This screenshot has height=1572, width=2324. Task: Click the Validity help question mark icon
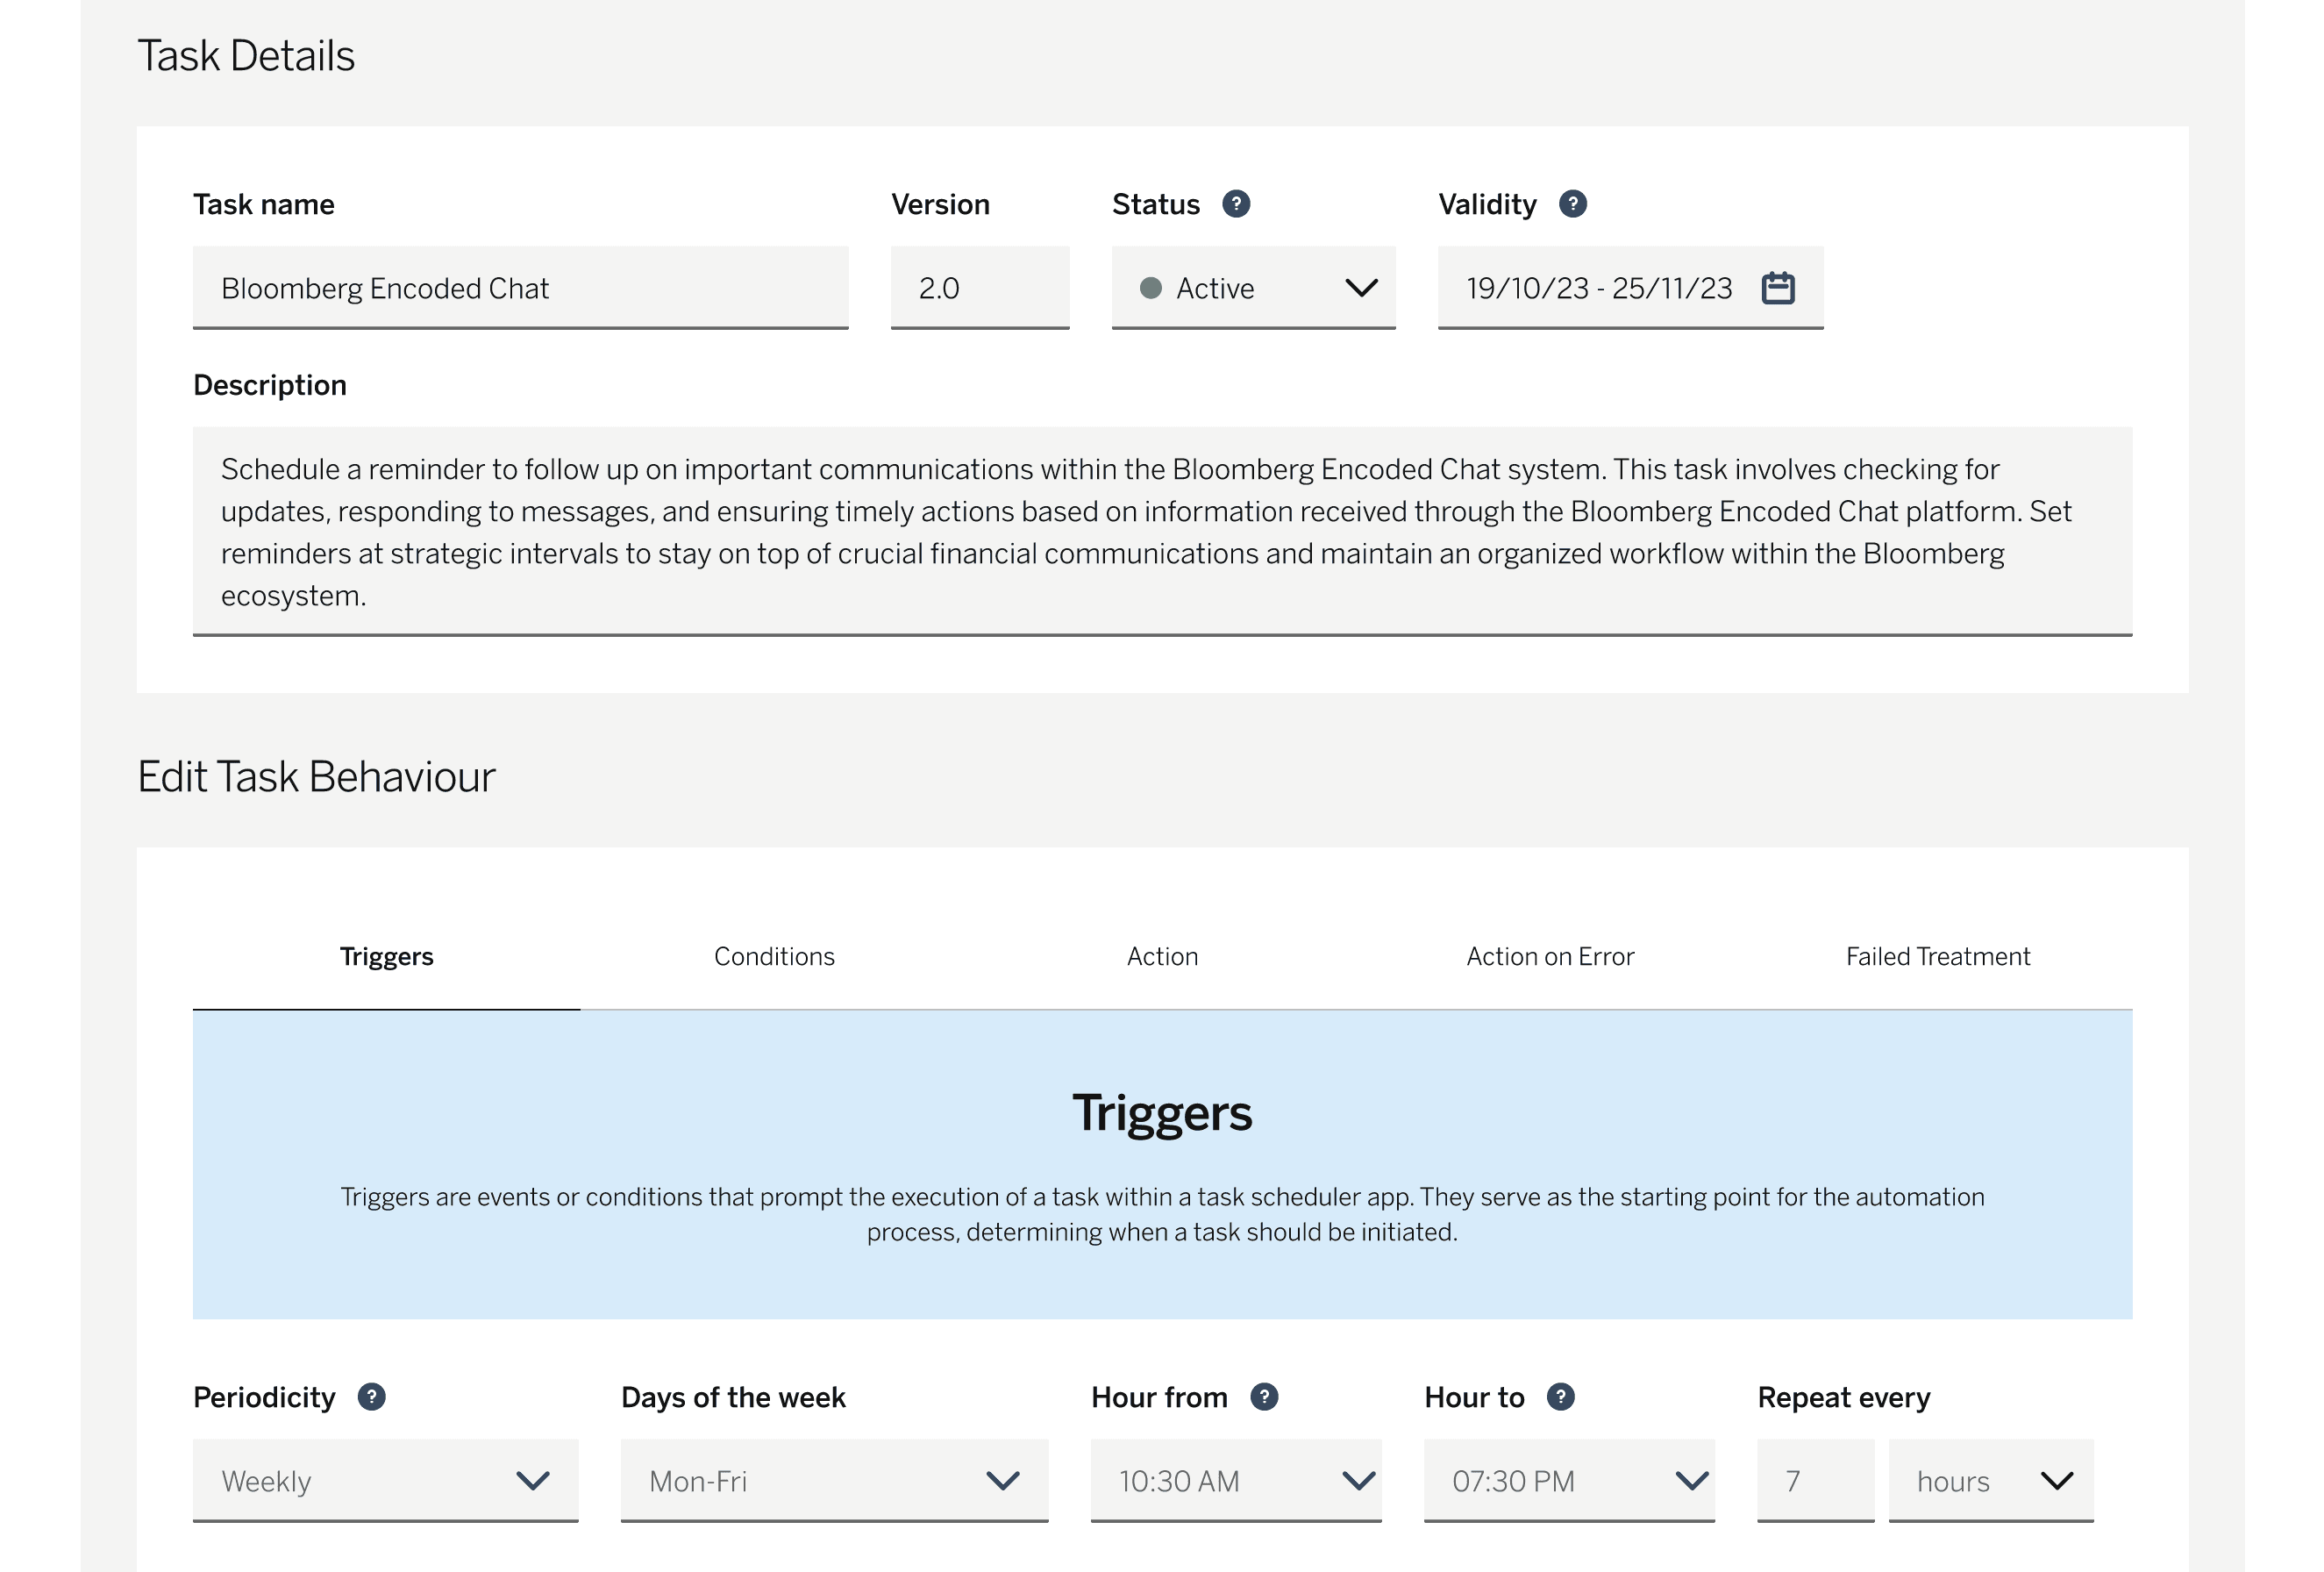pyautogui.click(x=1572, y=204)
